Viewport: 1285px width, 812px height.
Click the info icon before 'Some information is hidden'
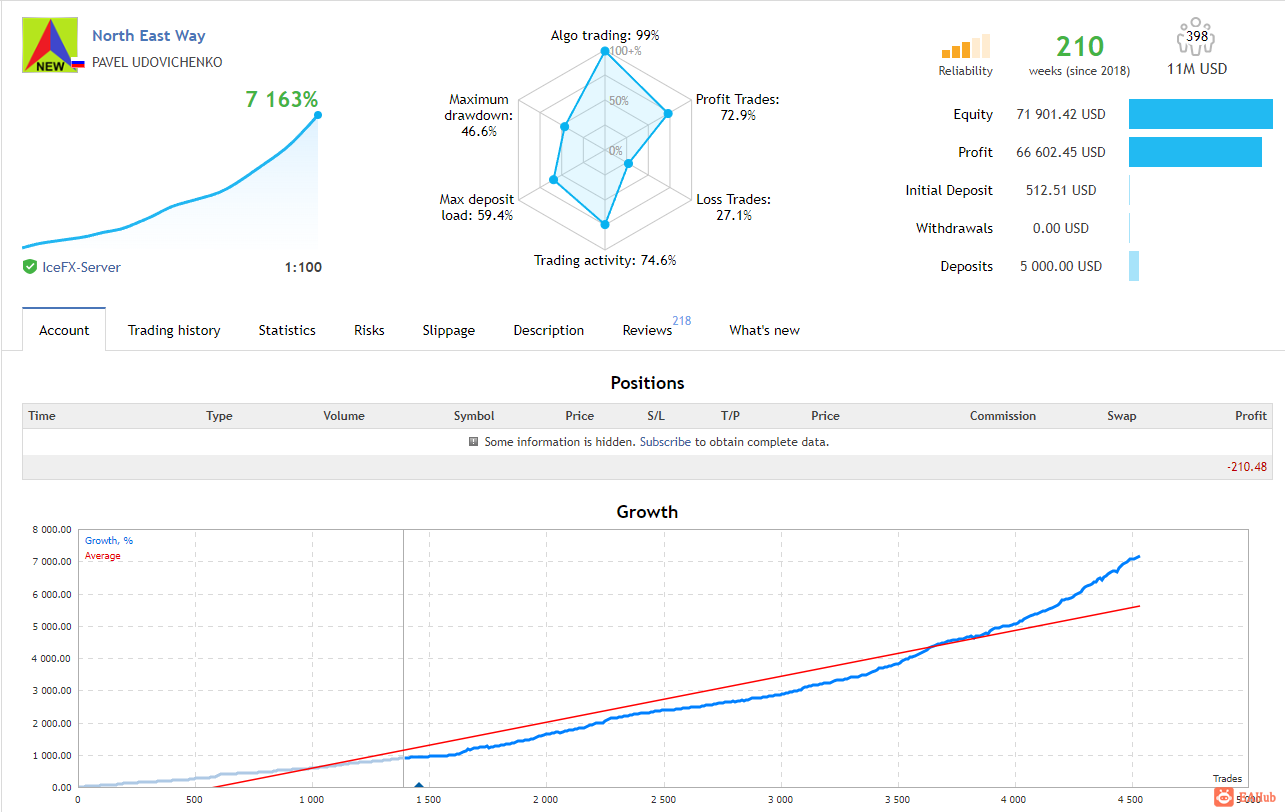tap(473, 441)
